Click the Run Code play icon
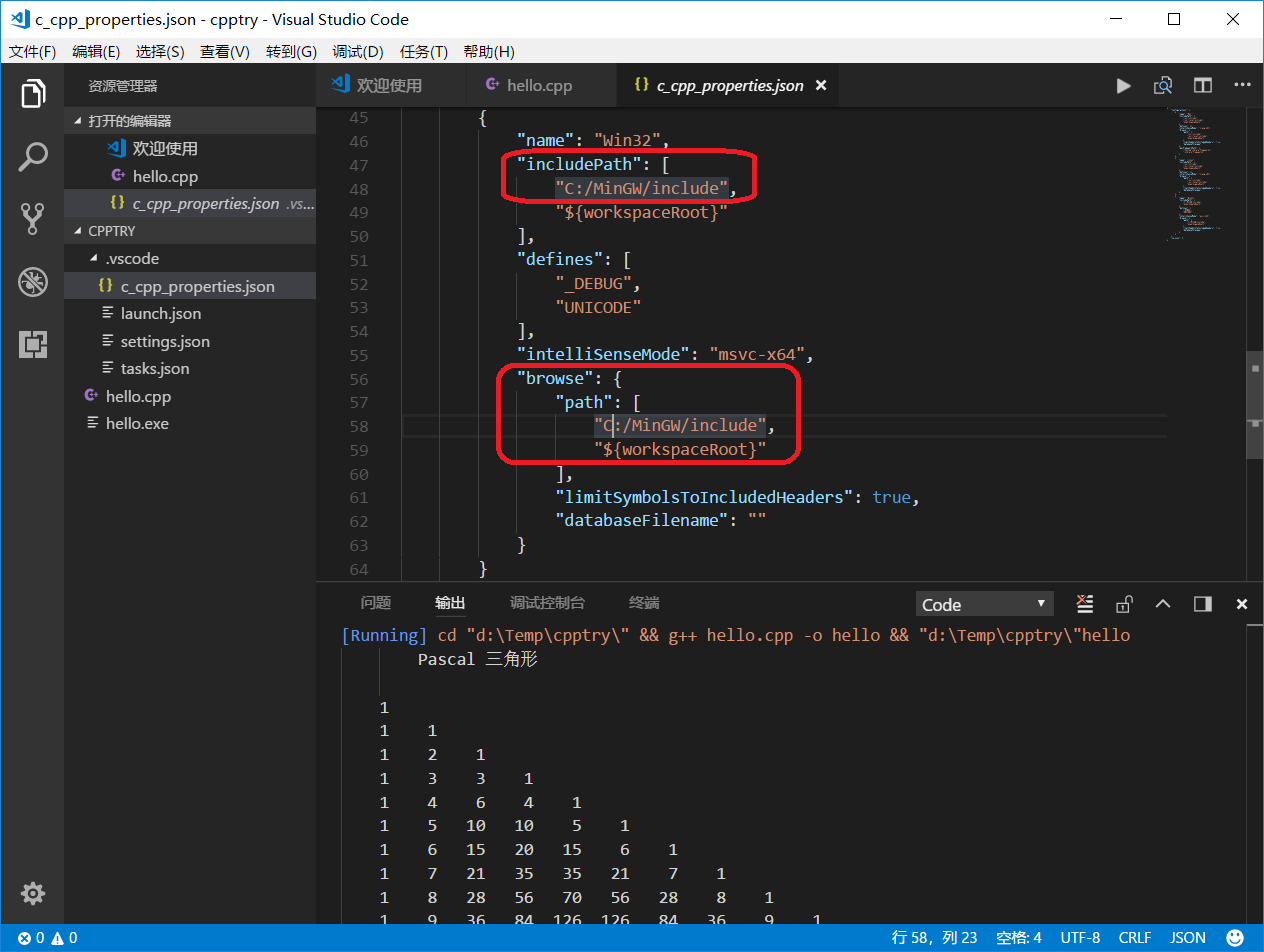1264x952 pixels. [1123, 86]
